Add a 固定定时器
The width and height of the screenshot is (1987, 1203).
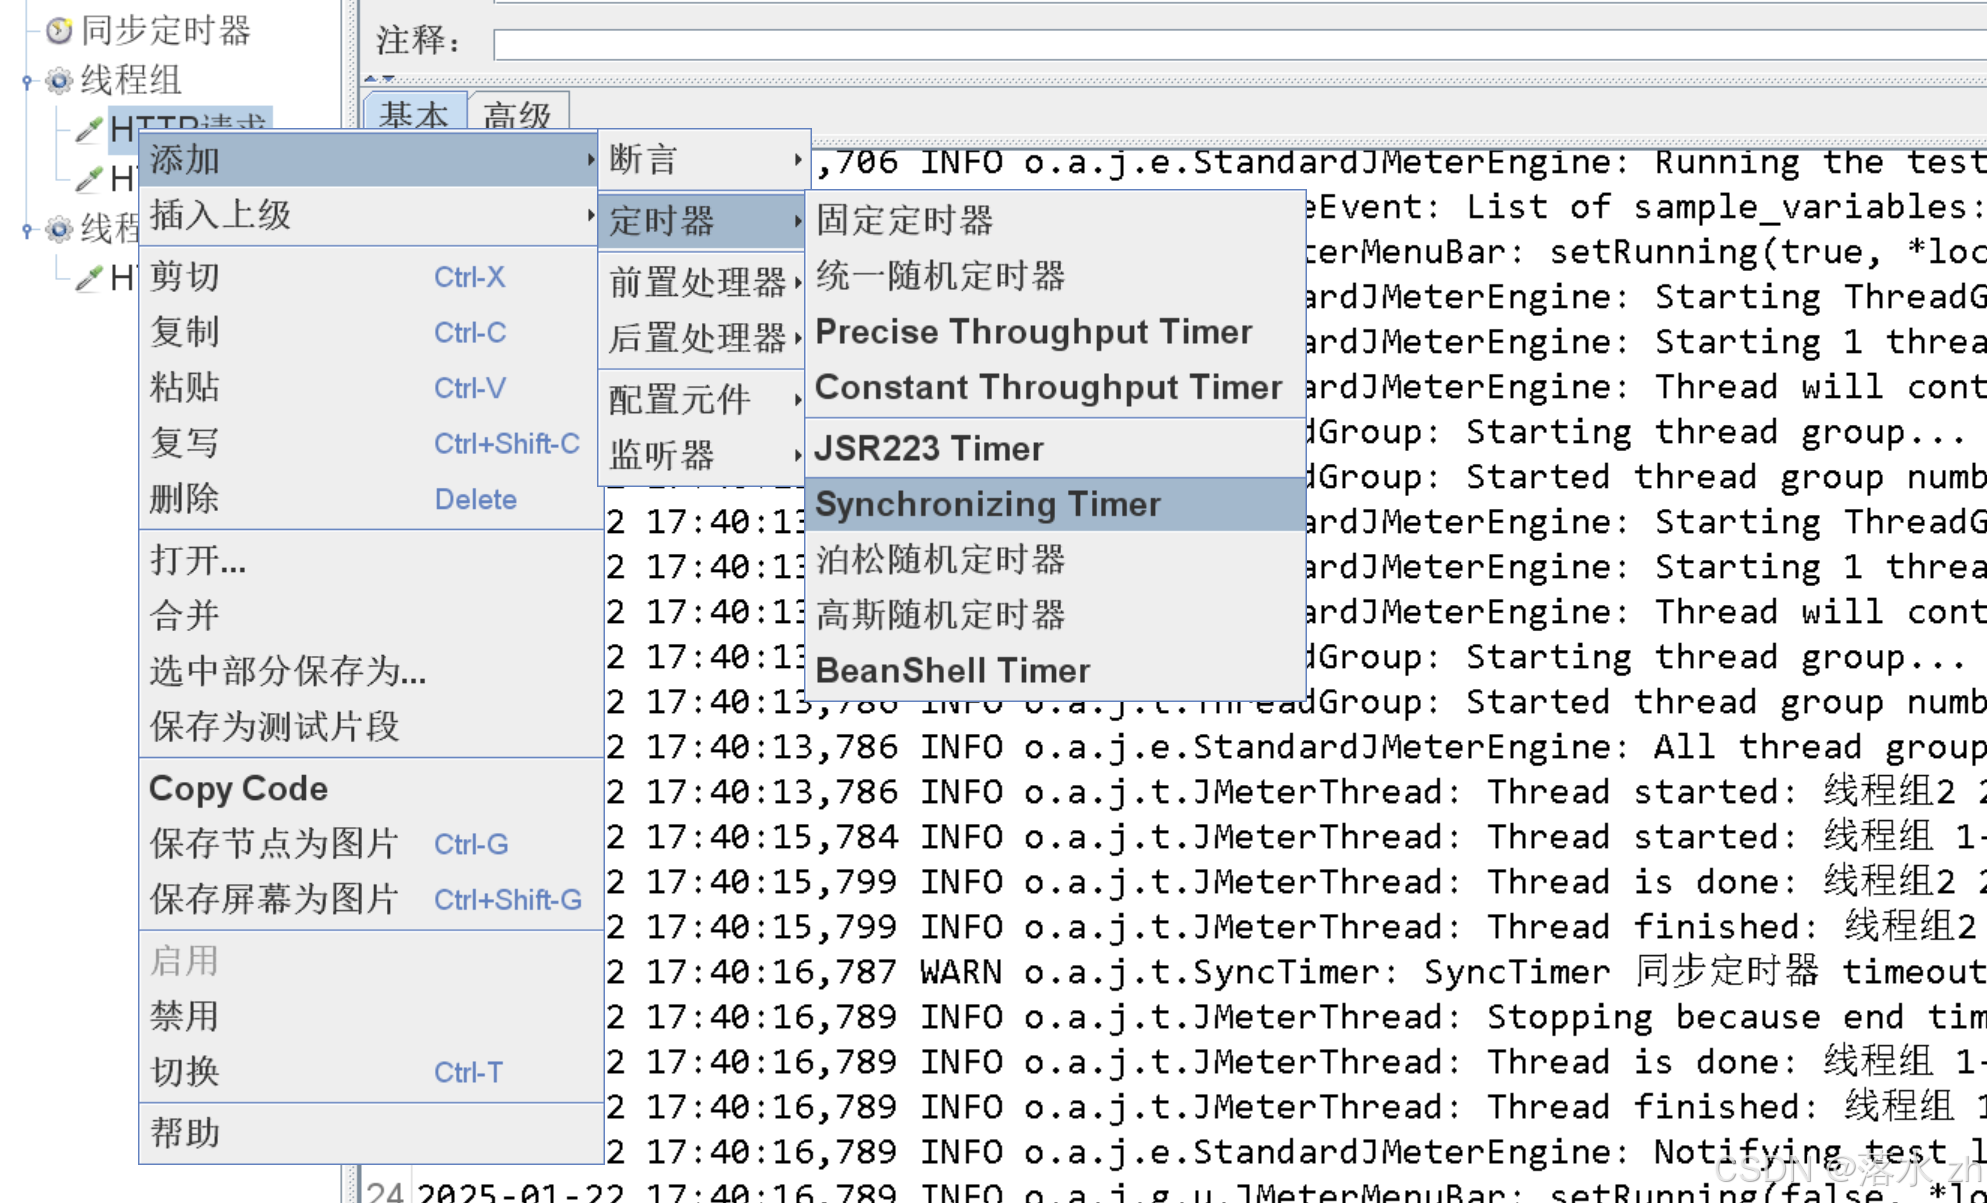point(1055,220)
